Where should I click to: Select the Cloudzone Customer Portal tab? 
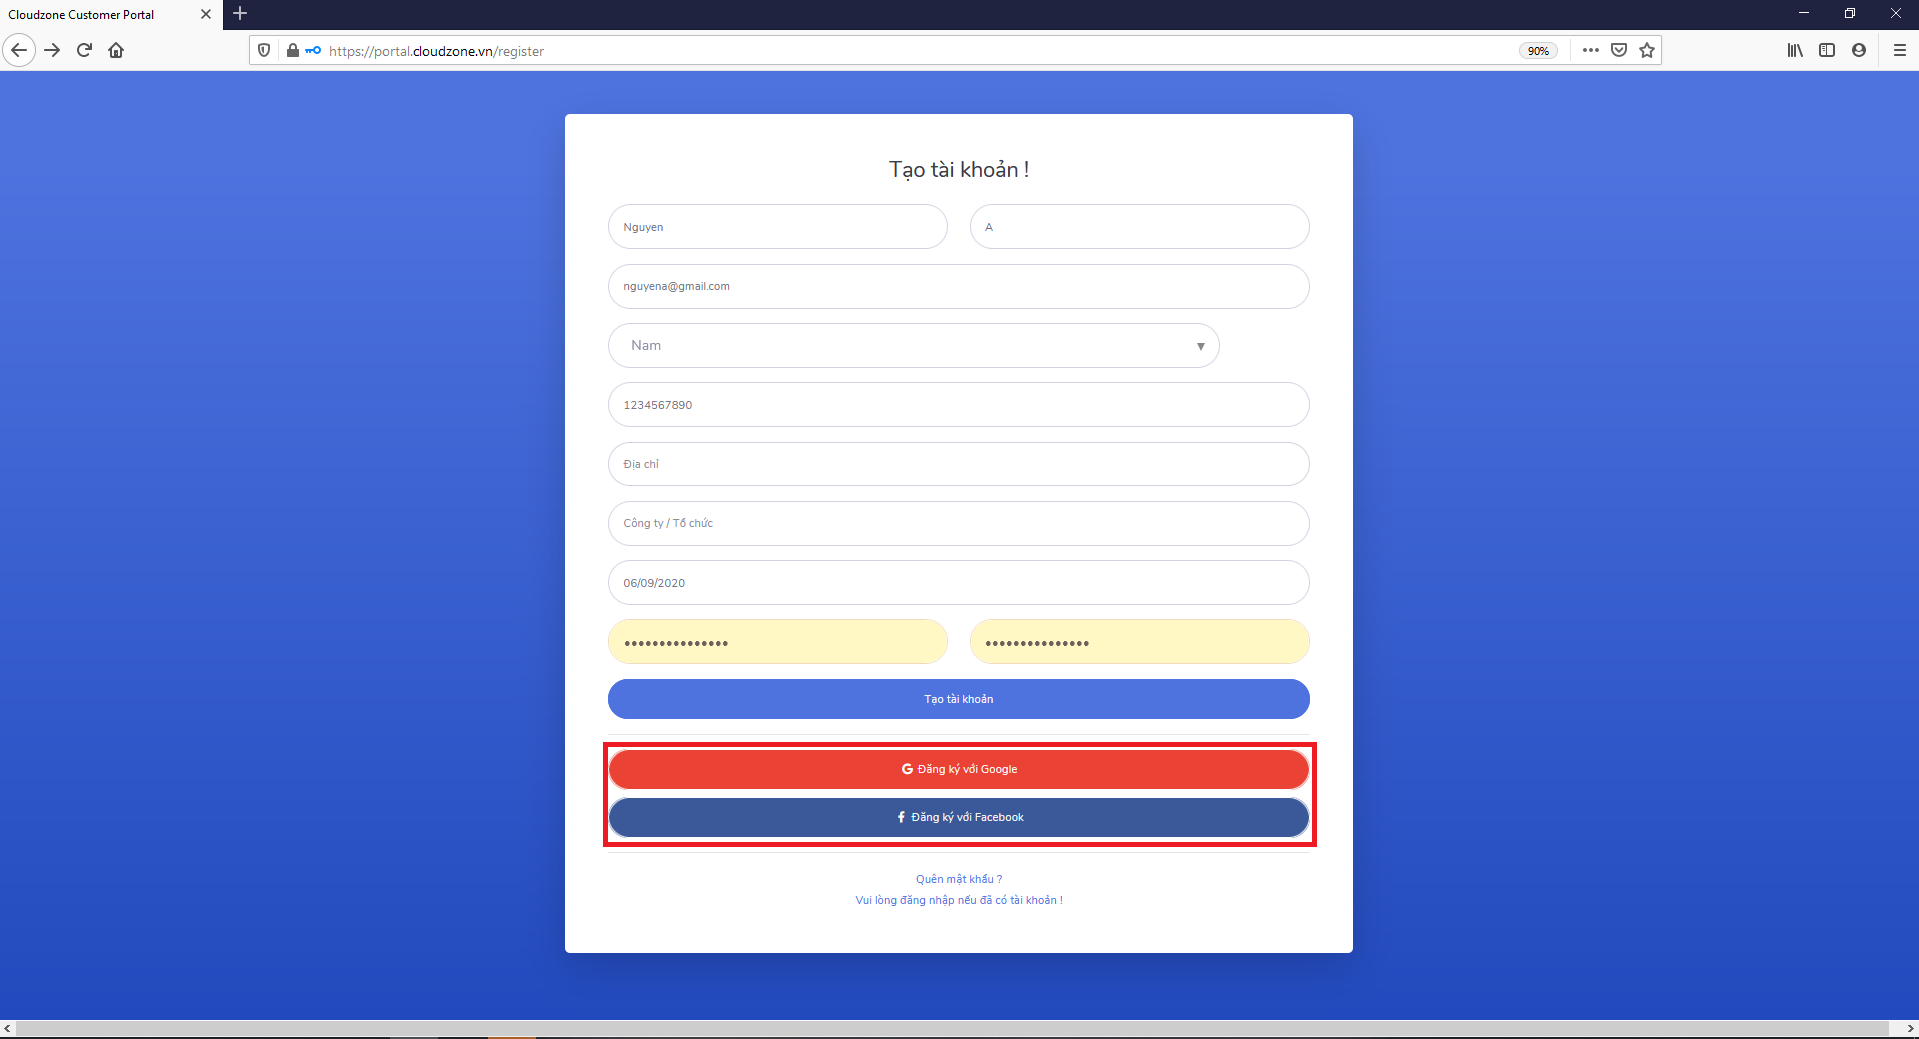[x=110, y=15]
